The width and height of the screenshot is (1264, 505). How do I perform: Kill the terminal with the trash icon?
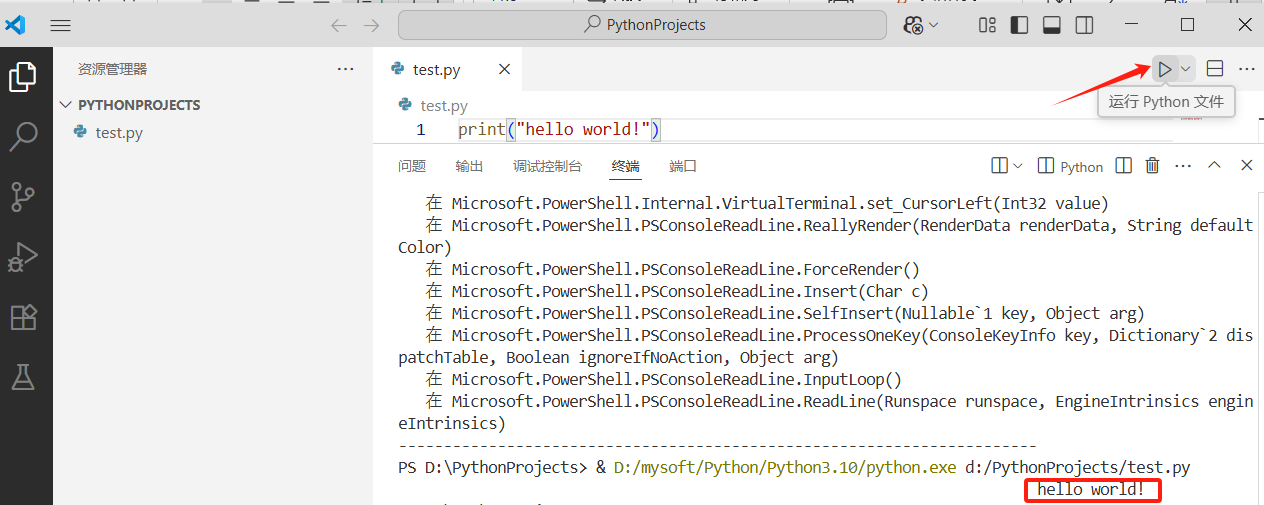pos(1152,166)
